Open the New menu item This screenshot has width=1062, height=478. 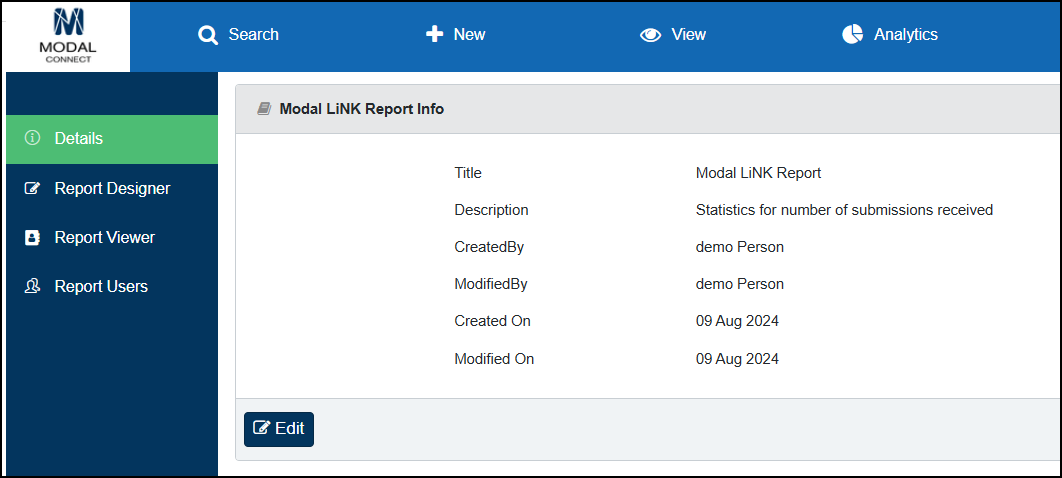pyautogui.click(x=455, y=35)
